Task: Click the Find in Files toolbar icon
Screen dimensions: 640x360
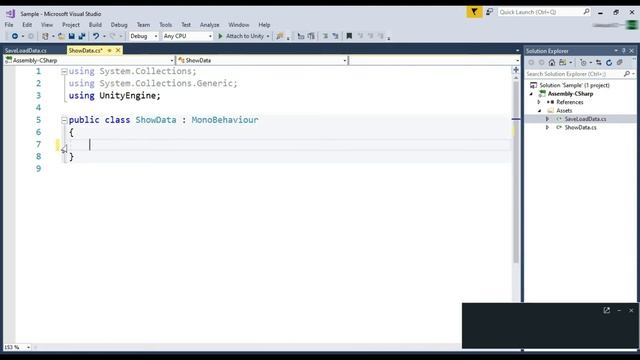Action: 280,36
